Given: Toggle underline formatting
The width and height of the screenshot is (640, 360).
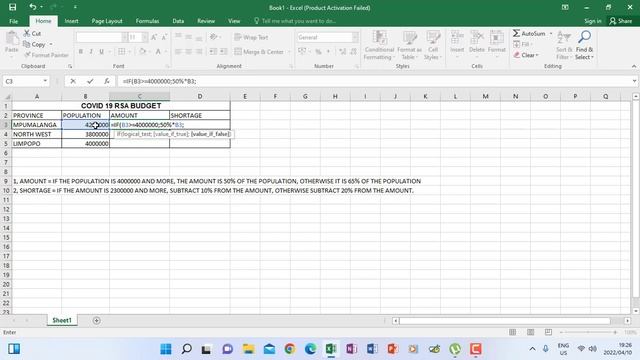Looking at the screenshot, I should tap(101, 51).
